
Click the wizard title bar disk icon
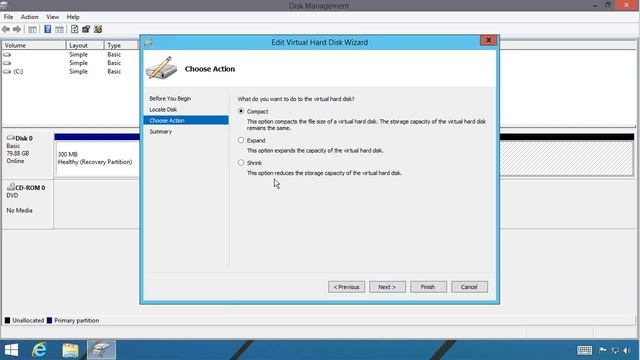pos(149,42)
